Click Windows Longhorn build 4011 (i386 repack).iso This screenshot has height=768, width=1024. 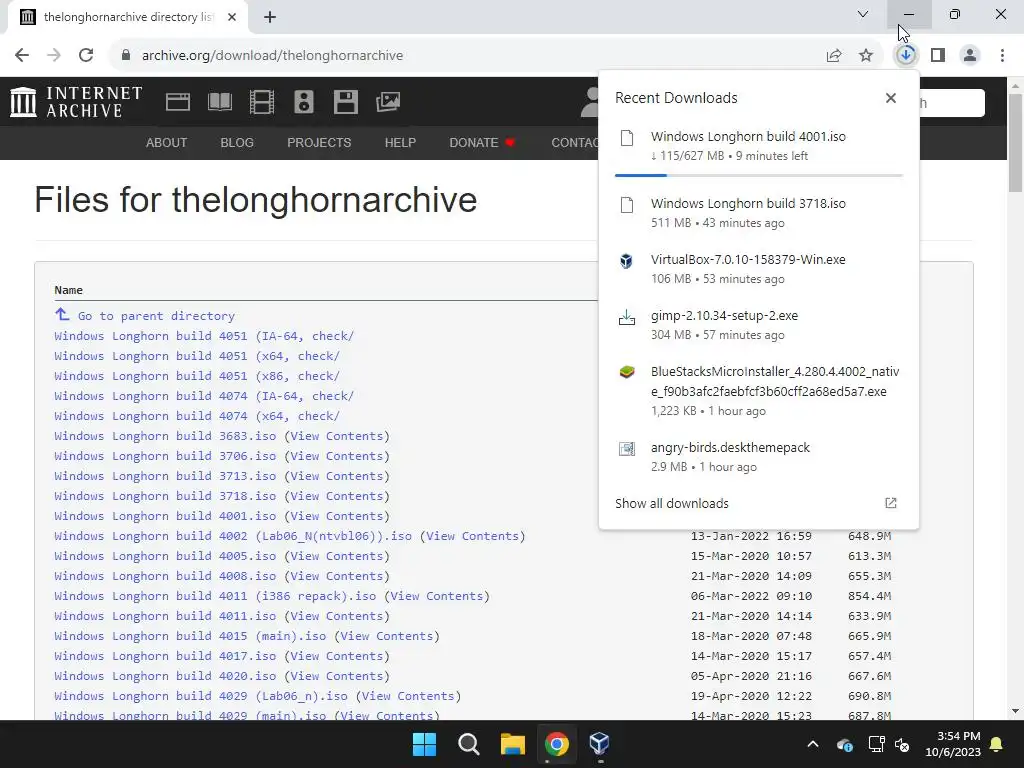click(215, 596)
